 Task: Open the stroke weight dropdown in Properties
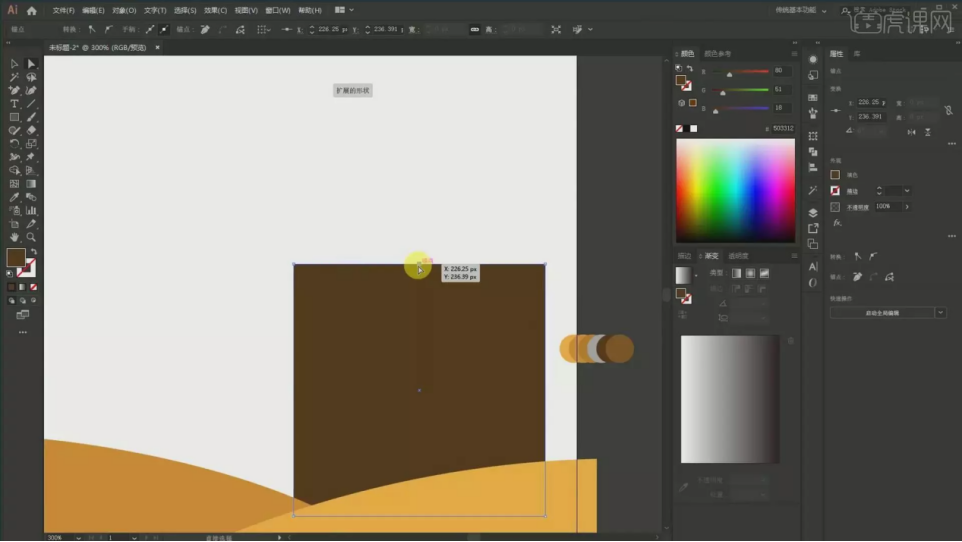(x=906, y=191)
